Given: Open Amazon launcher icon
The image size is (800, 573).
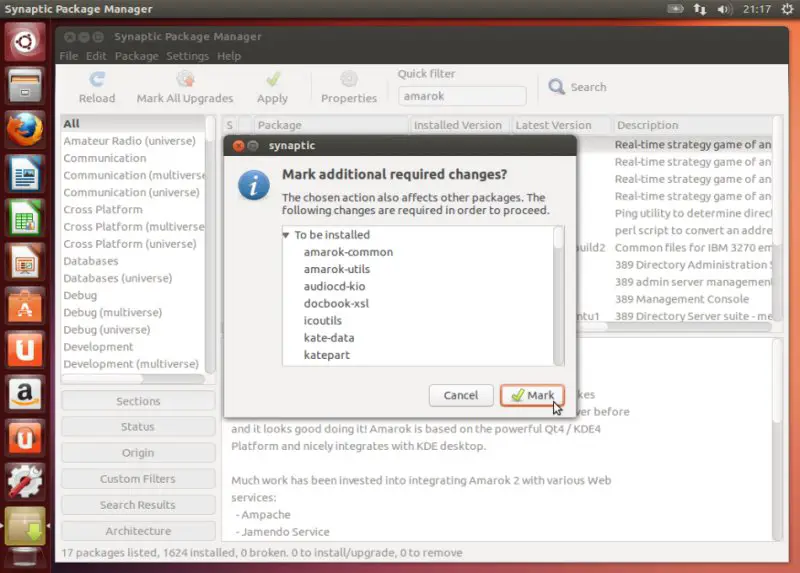Looking at the screenshot, I should click(x=24, y=394).
